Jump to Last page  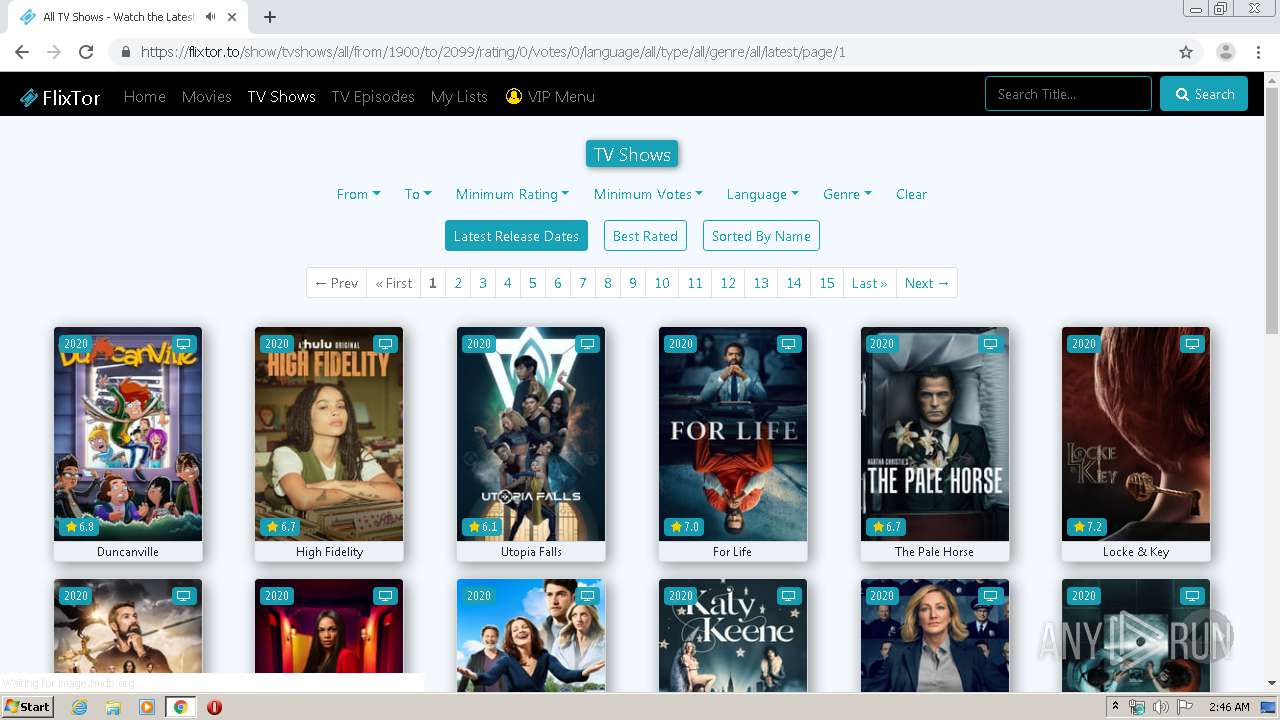pos(869,283)
